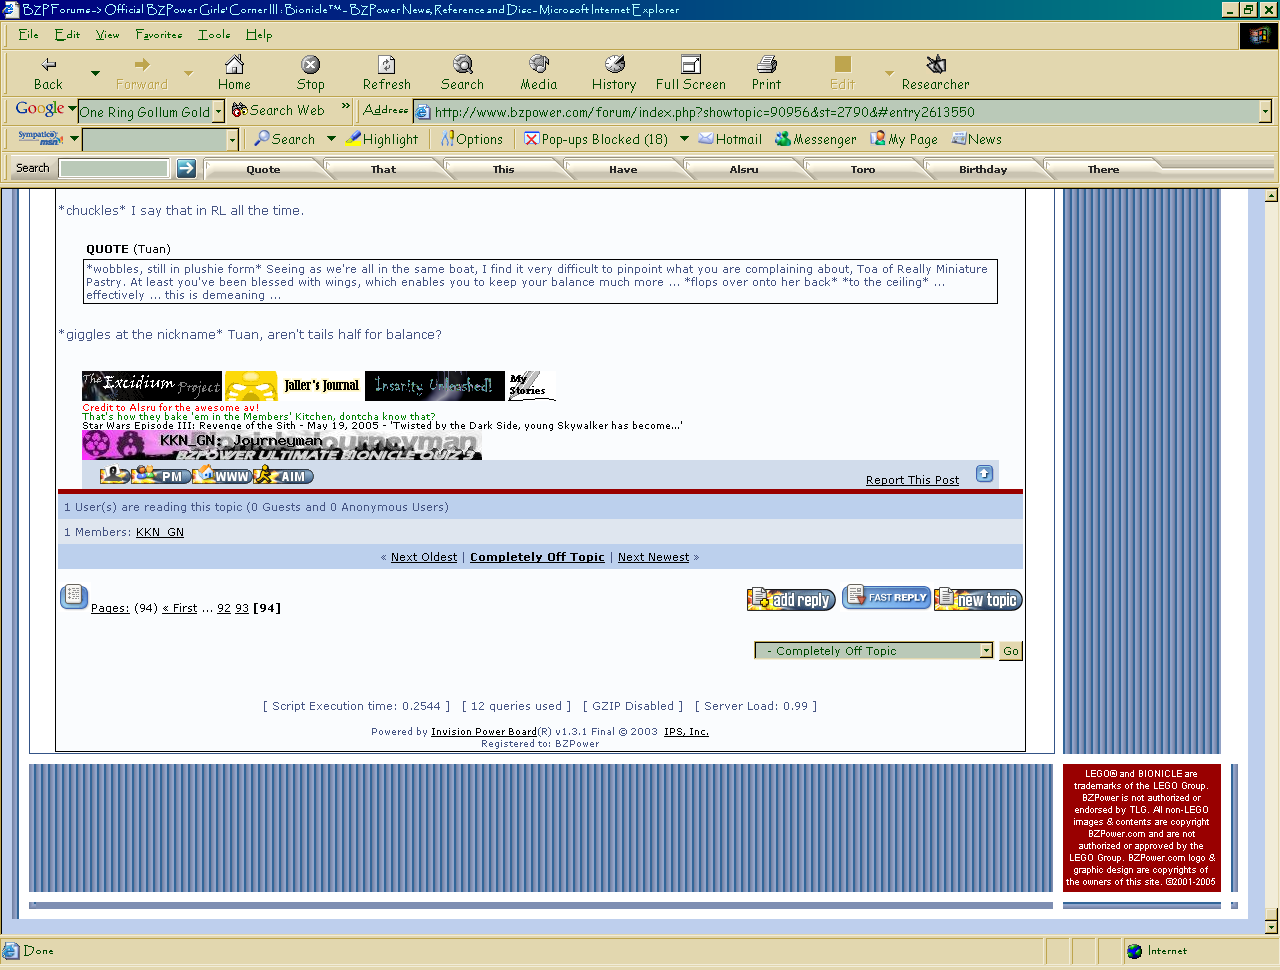Click the vertical scrollbar down arrow
The height and width of the screenshot is (970, 1280).
[x=1271, y=926]
